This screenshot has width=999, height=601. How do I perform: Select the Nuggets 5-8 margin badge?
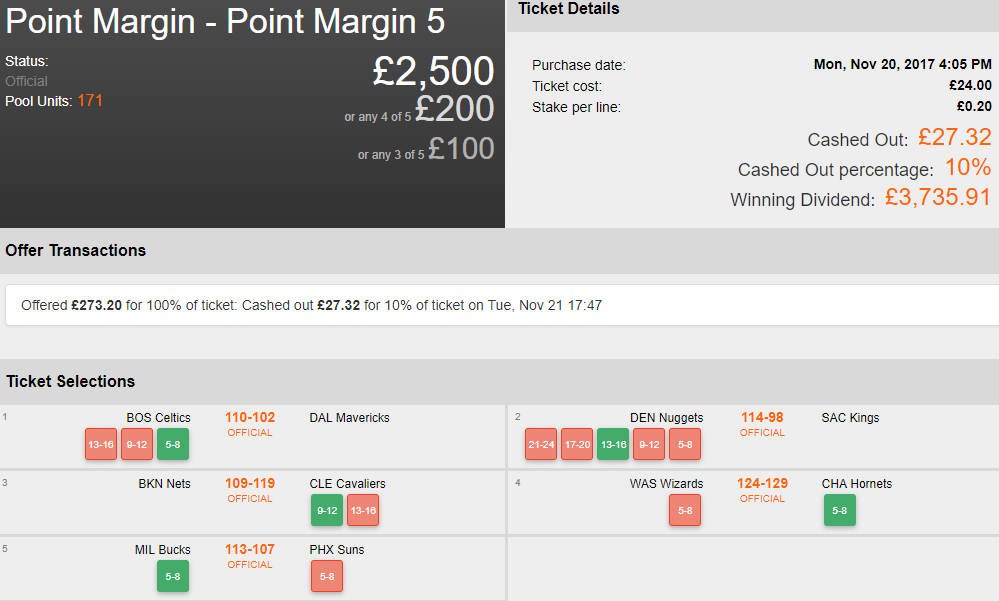click(685, 444)
